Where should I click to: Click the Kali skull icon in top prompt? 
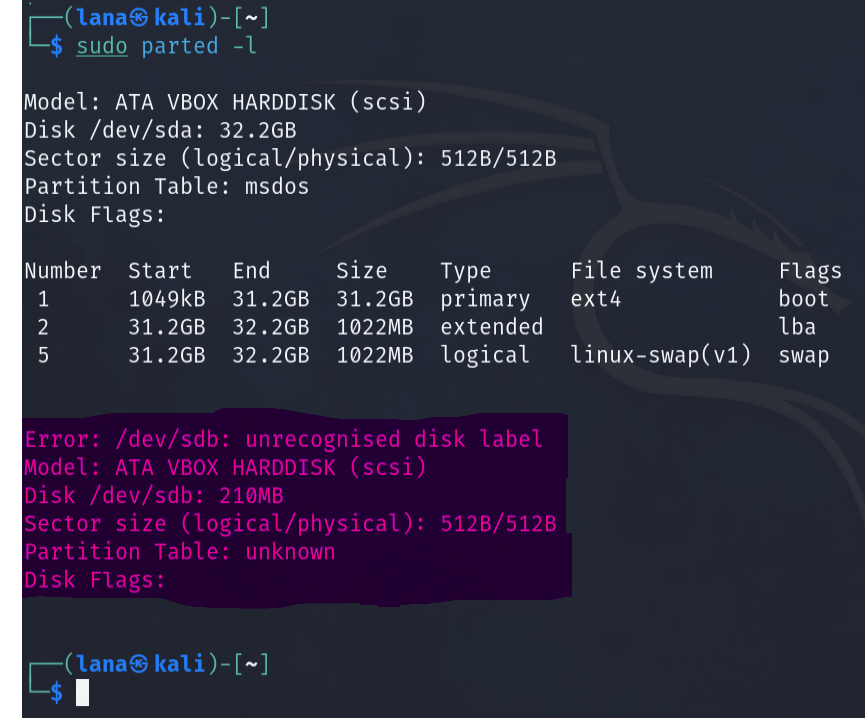138,18
